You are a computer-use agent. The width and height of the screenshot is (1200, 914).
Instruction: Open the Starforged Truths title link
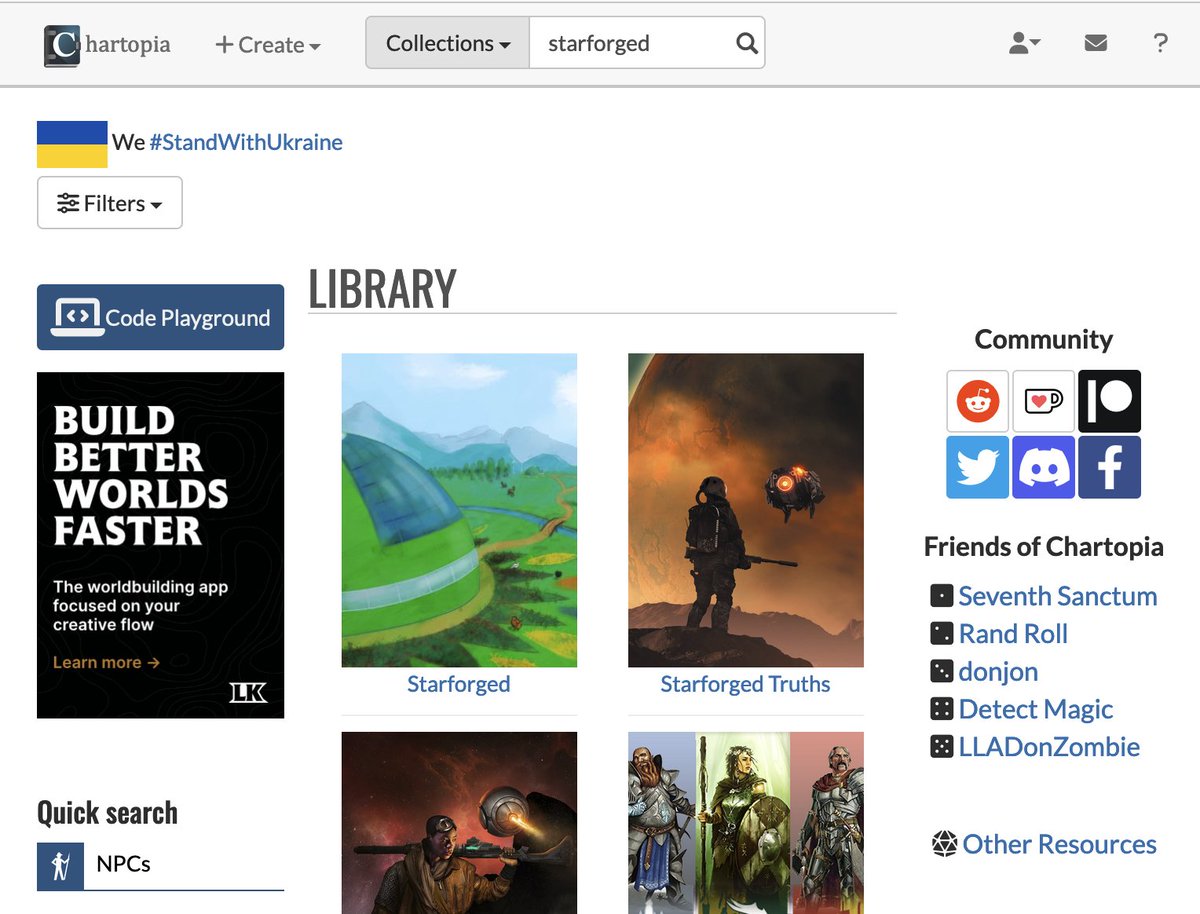point(746,684)
